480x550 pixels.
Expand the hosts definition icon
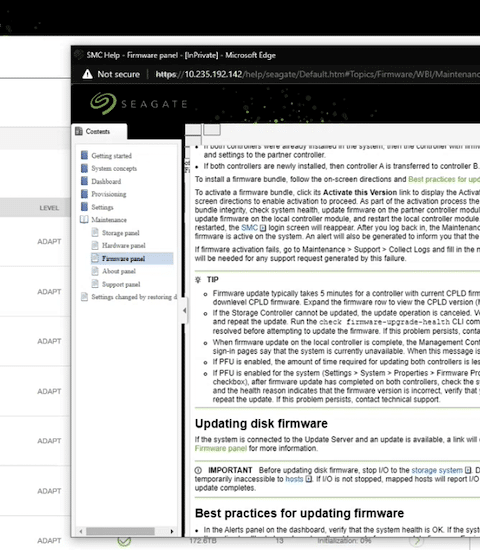308,479
